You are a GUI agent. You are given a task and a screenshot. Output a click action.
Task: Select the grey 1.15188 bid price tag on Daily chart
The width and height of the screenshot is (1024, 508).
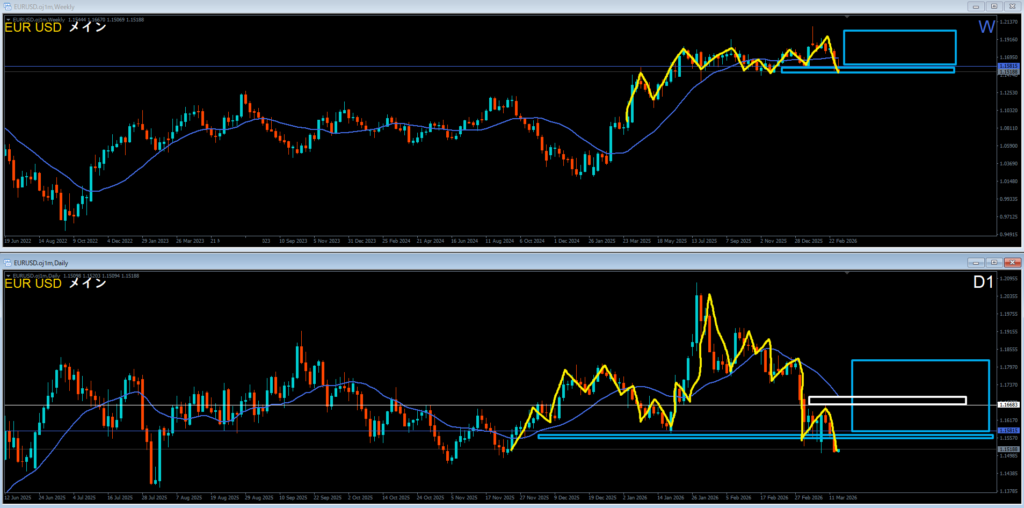[1007, 449]
